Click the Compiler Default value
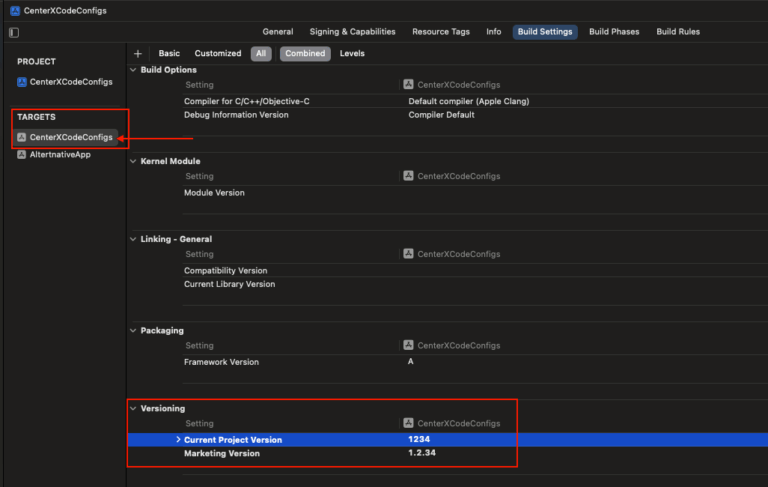This screenshot has width=768, height=487. point(441,115)
